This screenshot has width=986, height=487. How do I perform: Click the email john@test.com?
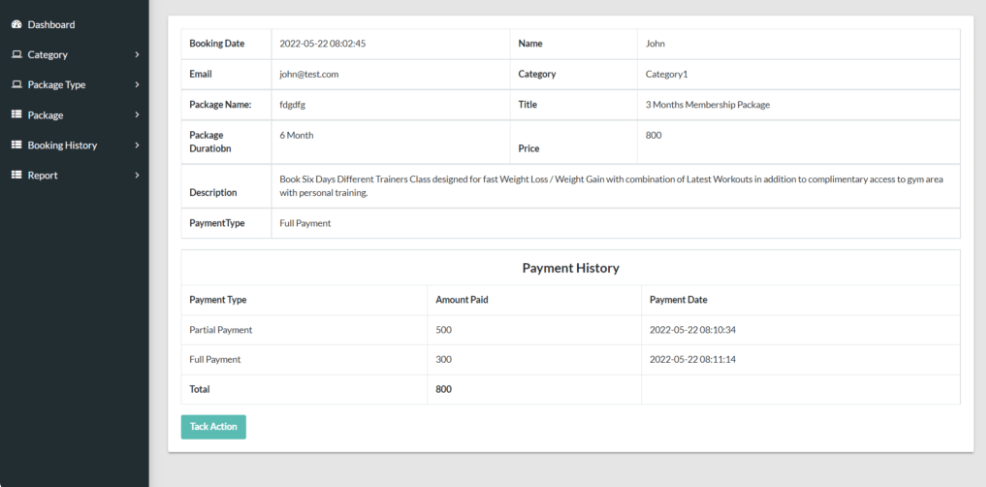[x=309, y=74]
